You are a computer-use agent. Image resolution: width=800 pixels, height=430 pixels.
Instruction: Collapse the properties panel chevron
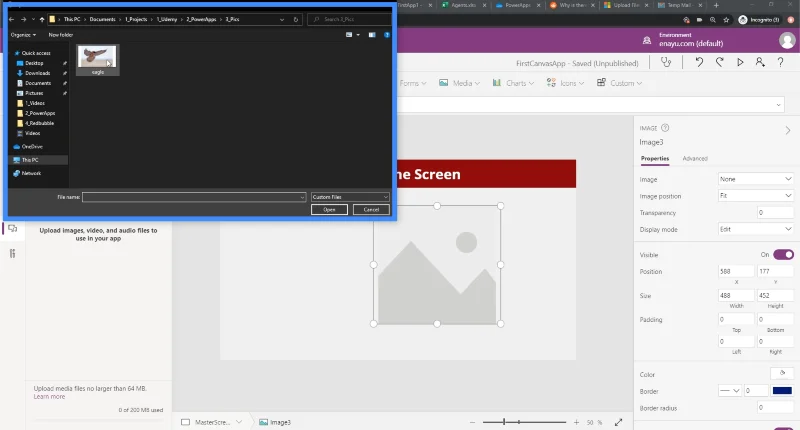click(x=788, y=131)
